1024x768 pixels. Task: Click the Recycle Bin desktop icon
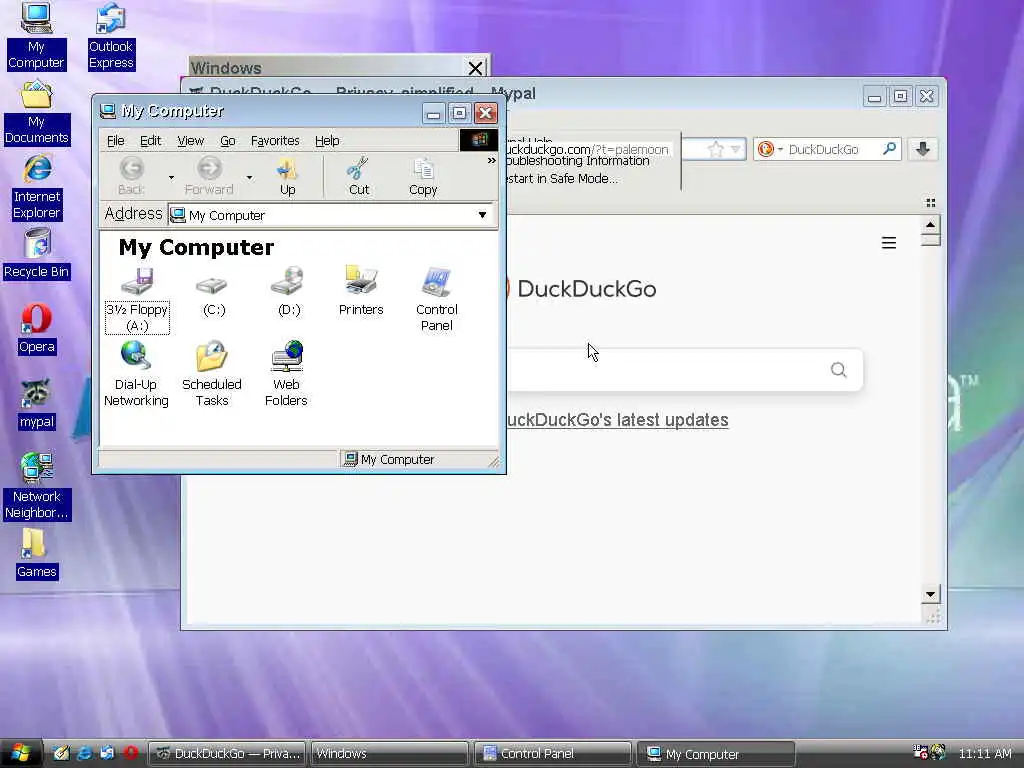(37, 255)
